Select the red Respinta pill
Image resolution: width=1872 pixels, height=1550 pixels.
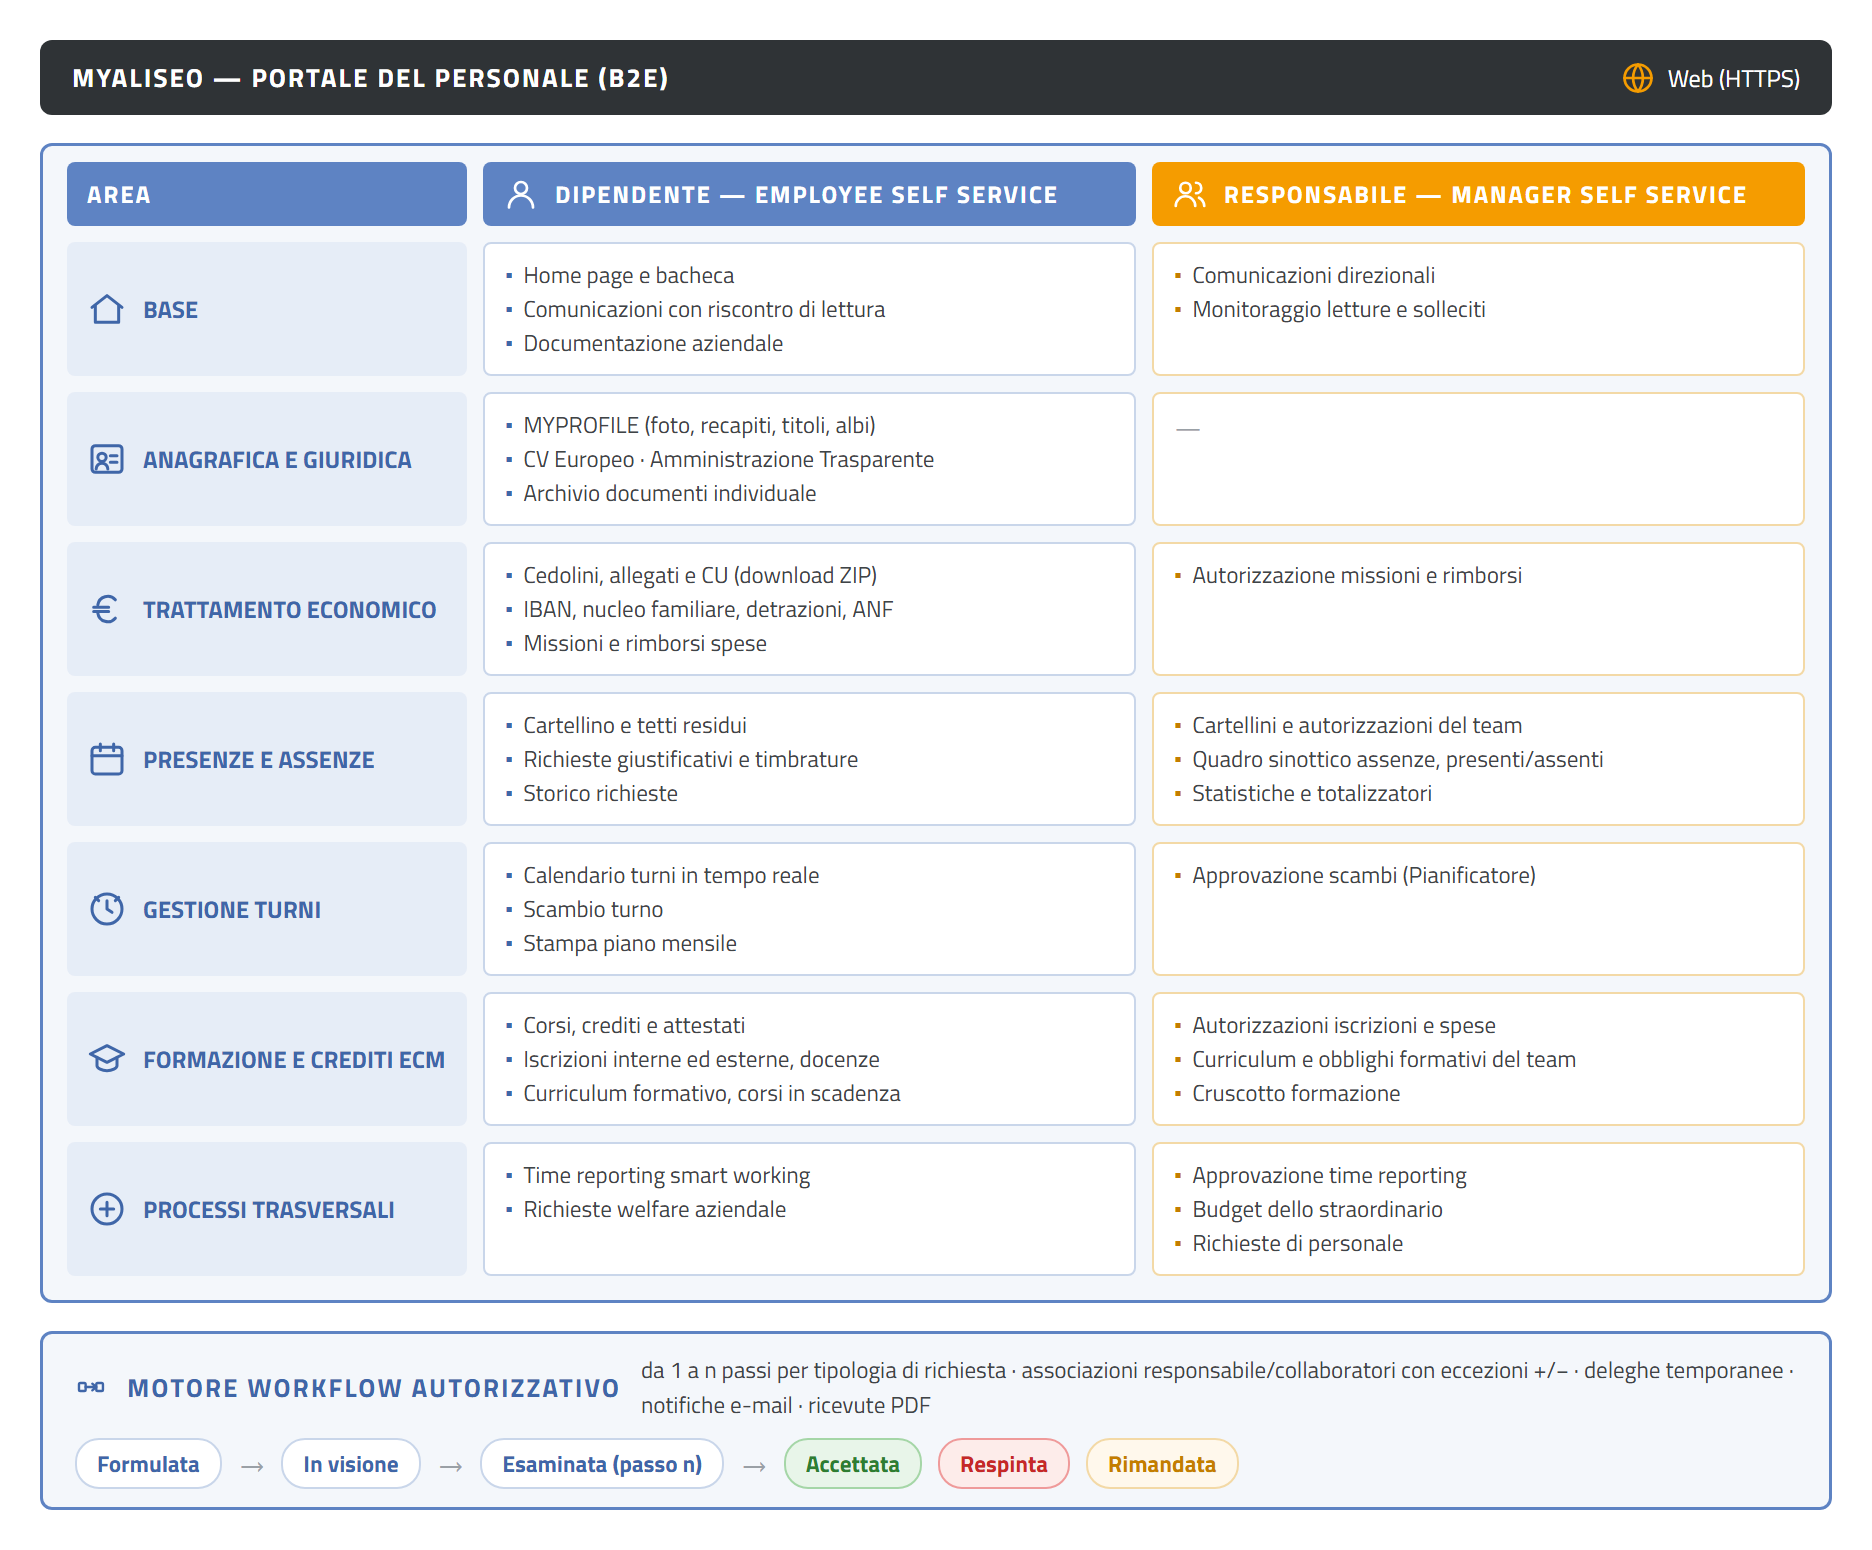[x=1004, y=1464]
